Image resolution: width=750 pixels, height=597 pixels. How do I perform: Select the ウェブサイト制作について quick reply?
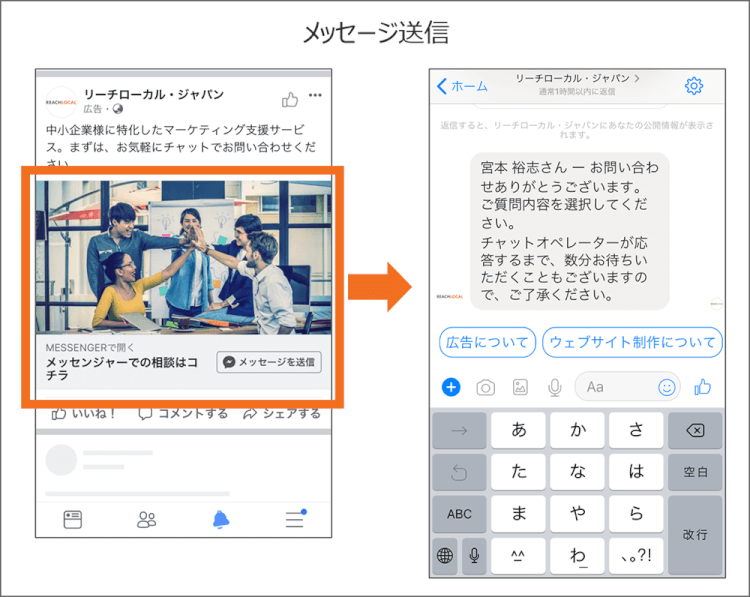click(x=632, y=342)
